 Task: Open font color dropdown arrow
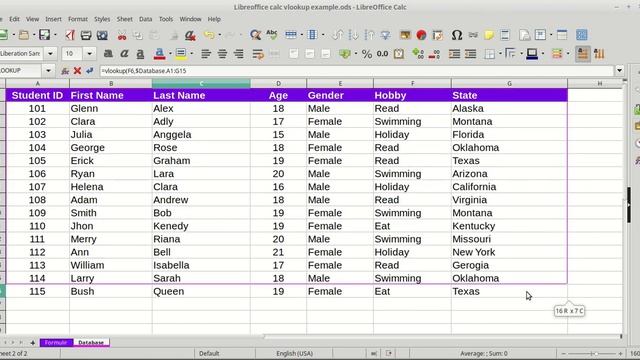tap(170, 54)
